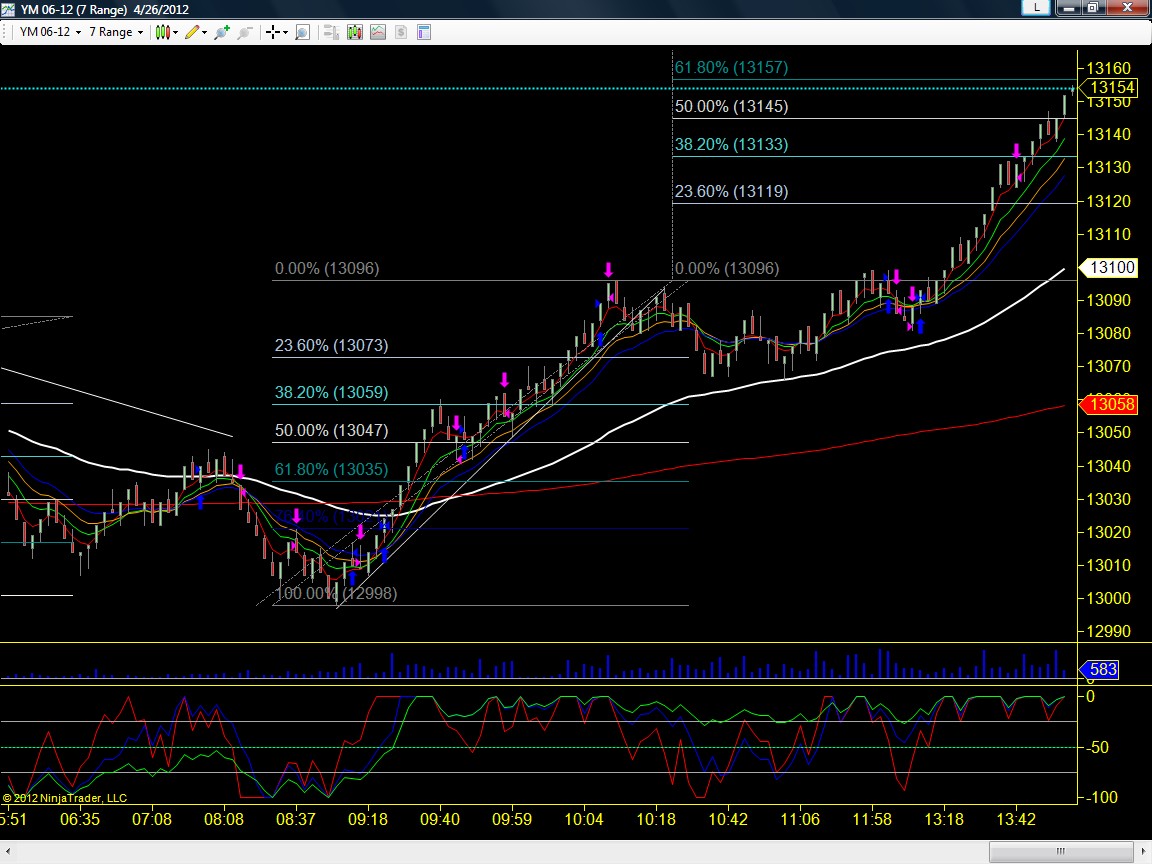This screenshot has height=864, width=1152.
Task: Click the 13100 white moving average price label
Action: pyautogui.click(x=1111, y=267)
